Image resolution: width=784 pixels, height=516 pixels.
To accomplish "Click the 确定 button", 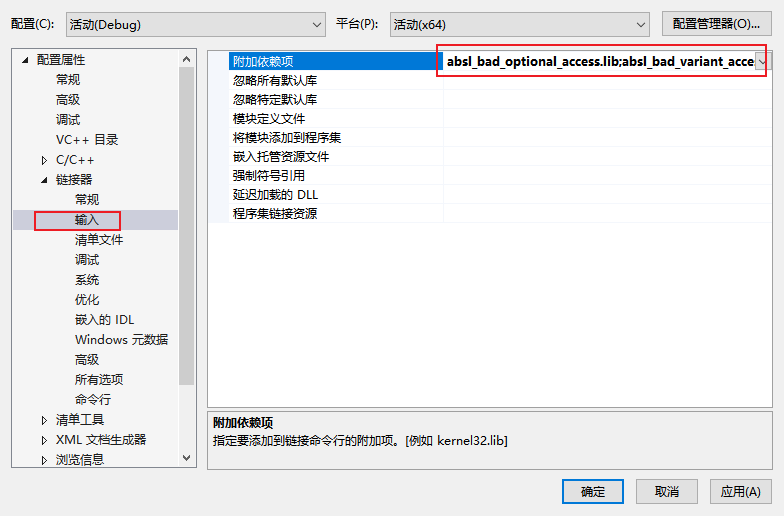I will coord(592,492).
